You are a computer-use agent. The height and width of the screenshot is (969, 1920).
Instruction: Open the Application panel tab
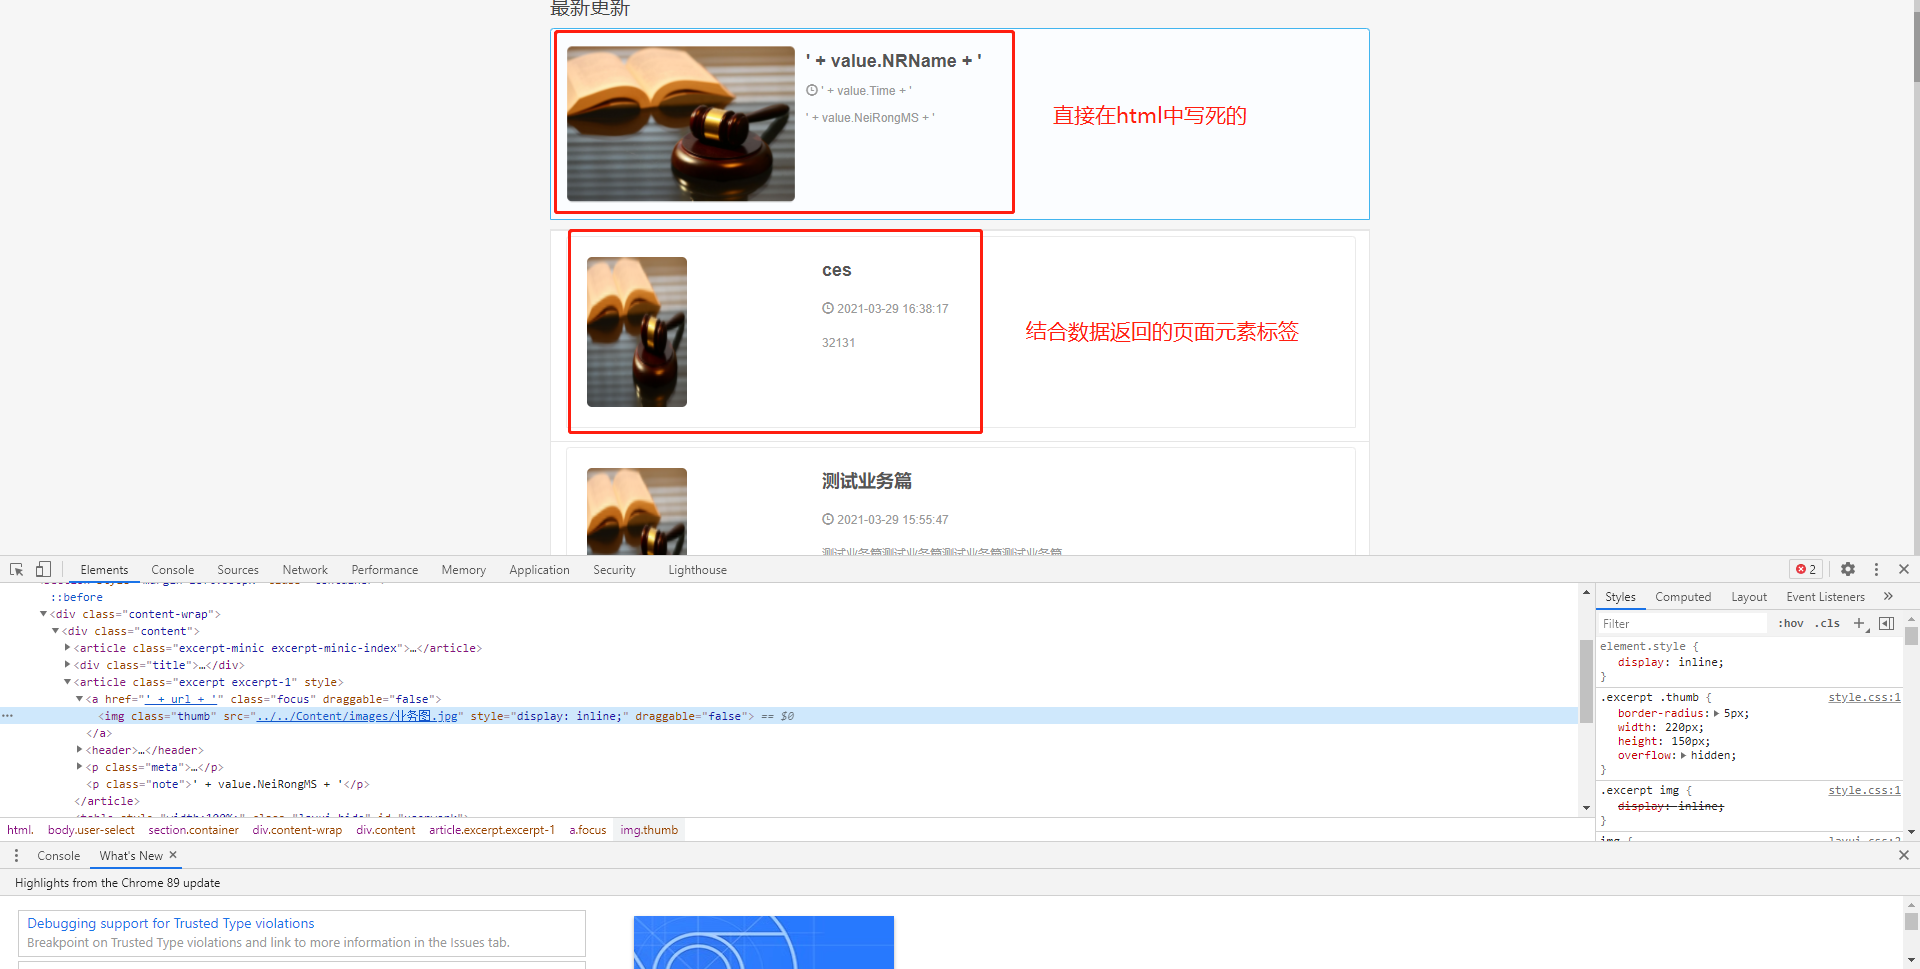(x=539, y=569)
